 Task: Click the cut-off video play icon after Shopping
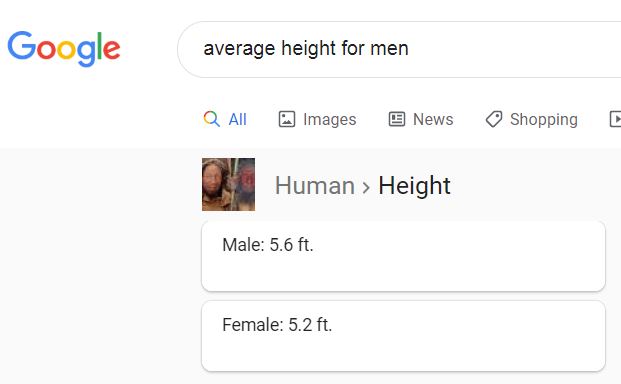coord(615,119)
